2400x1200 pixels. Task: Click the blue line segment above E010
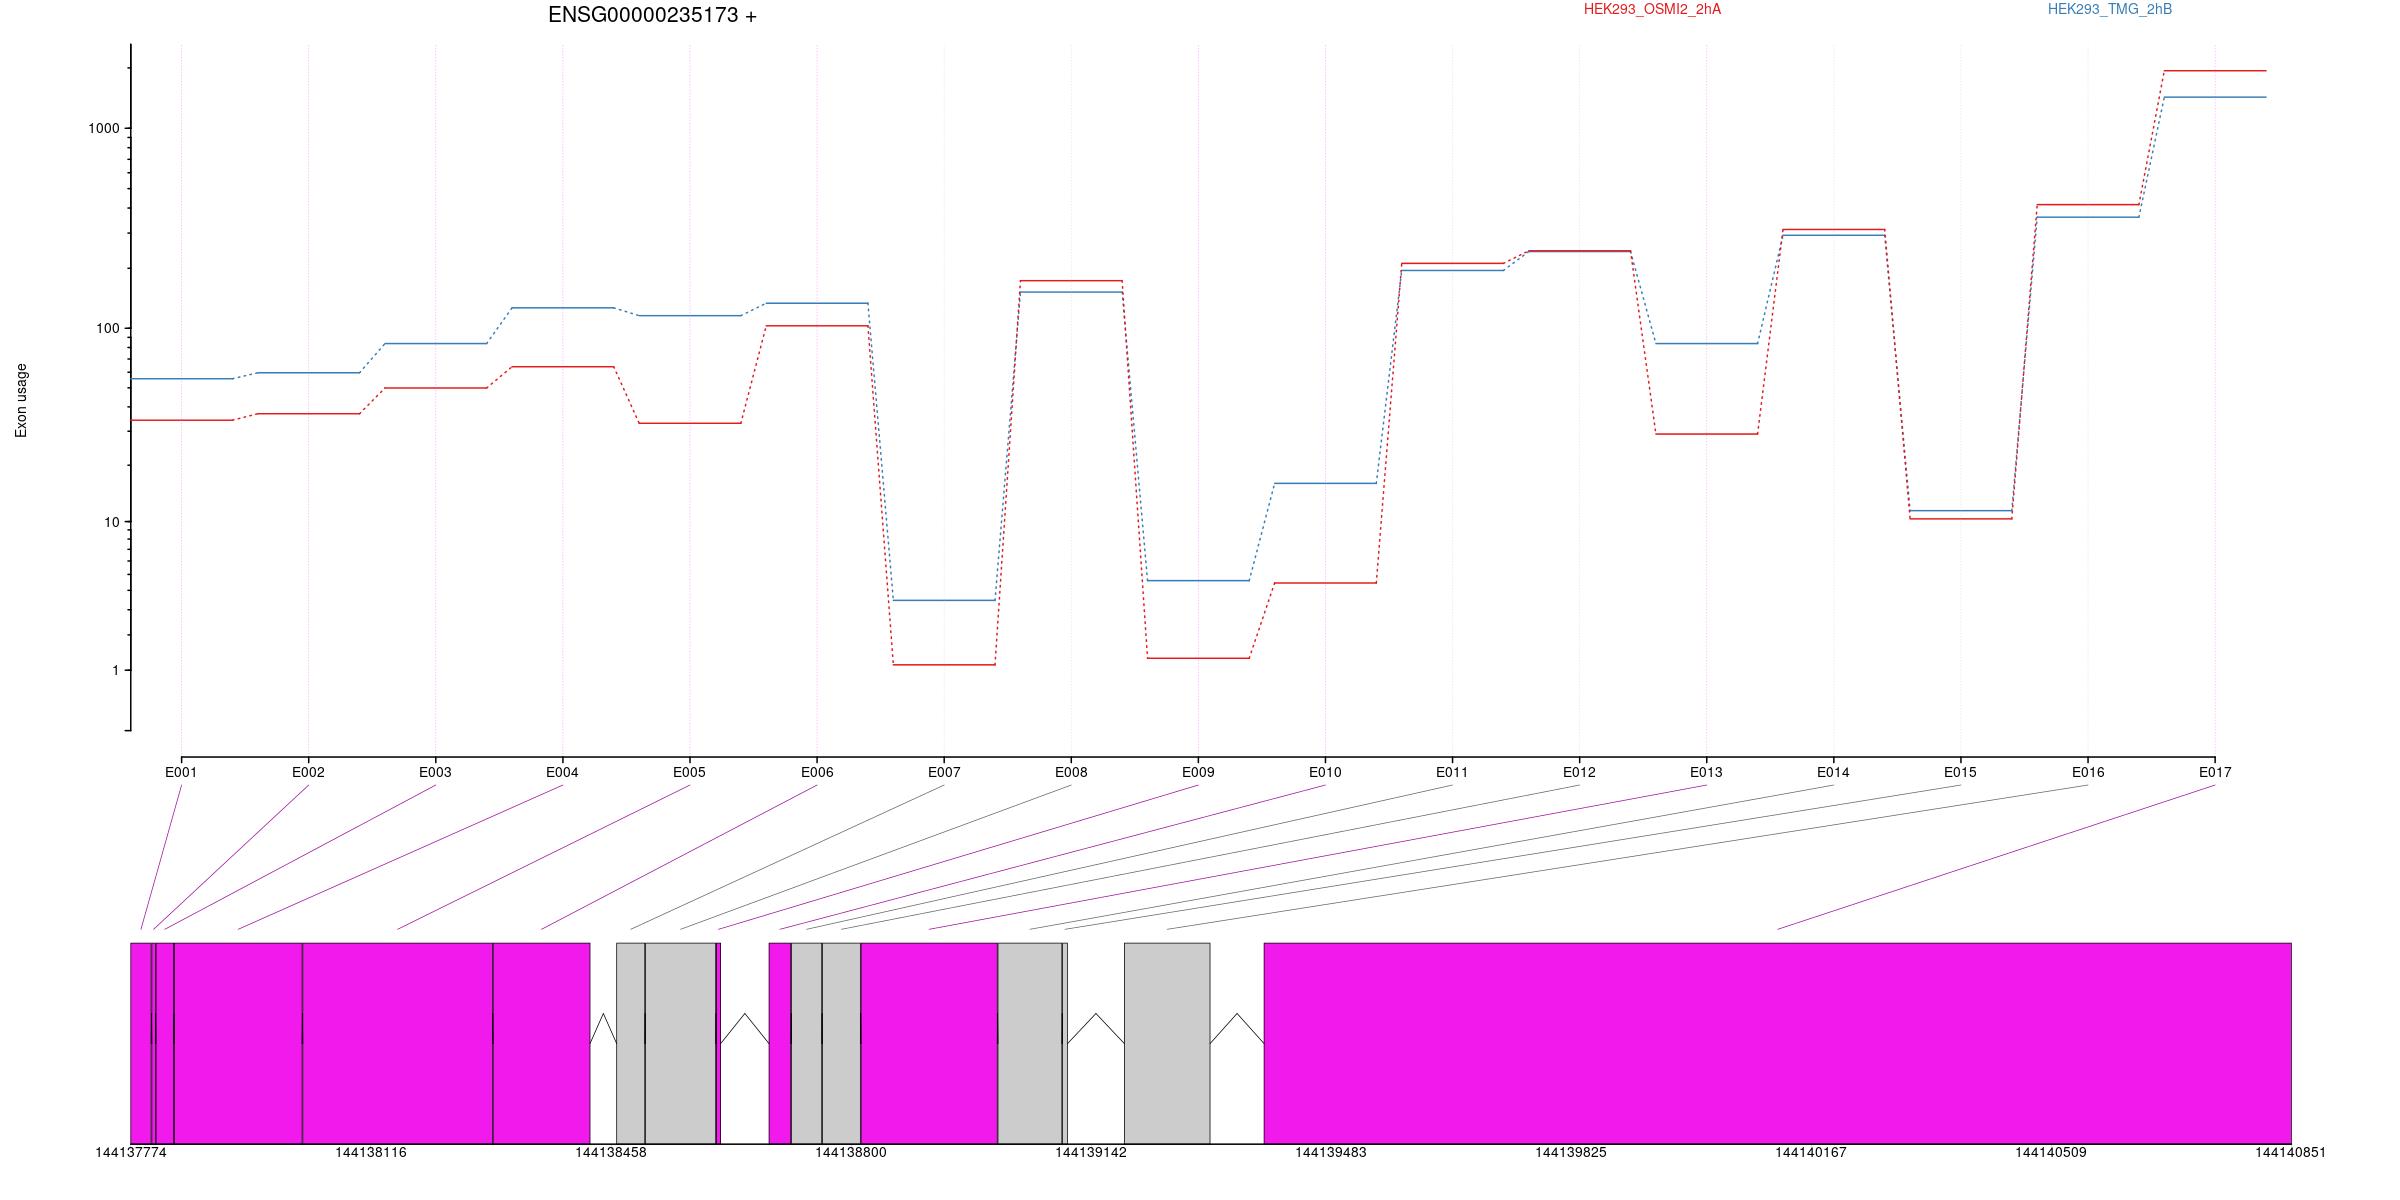tap(1325, 483)
